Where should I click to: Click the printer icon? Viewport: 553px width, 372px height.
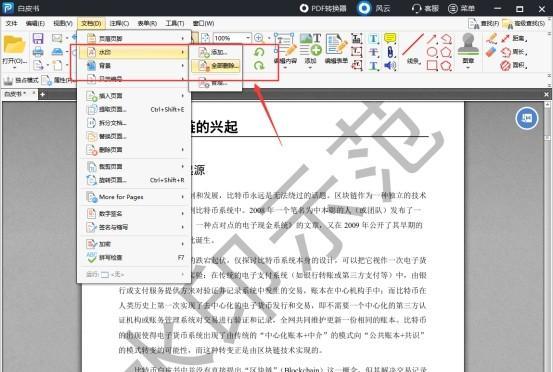point(38,52)
